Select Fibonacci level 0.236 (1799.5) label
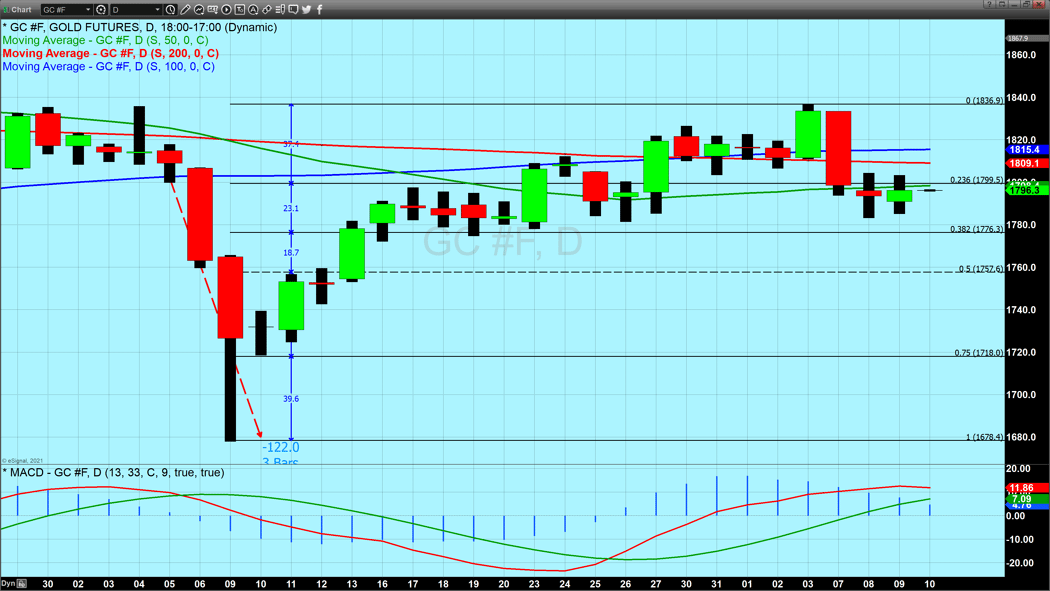The width and height of the screenshot is (1050, 591). click(x=977, y=180)
